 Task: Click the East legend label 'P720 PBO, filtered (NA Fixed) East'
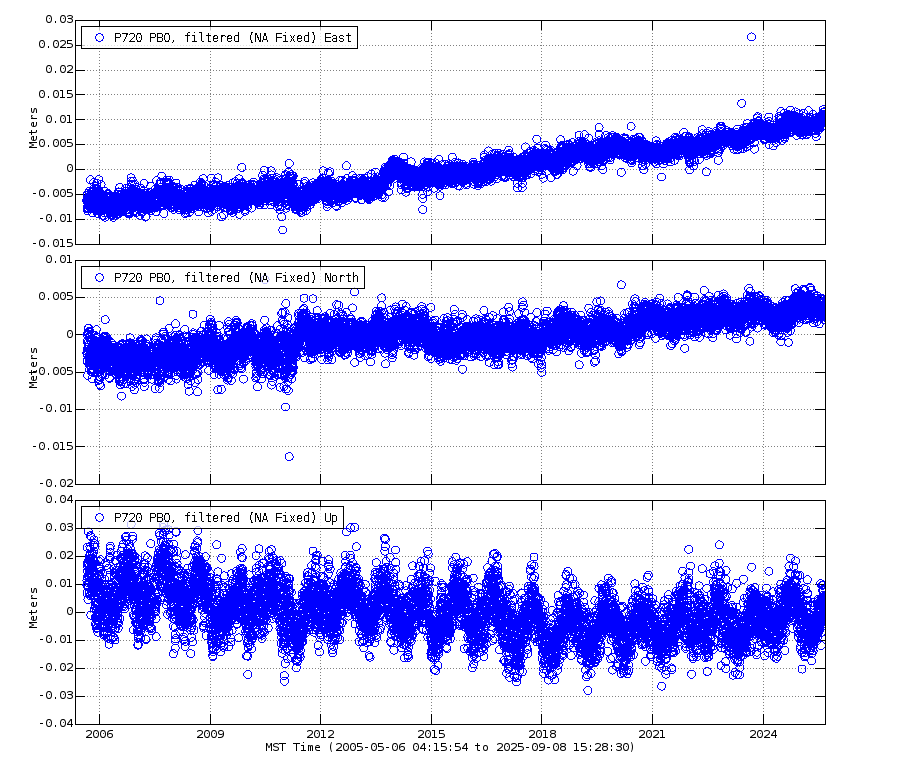[x=232, y=38]
